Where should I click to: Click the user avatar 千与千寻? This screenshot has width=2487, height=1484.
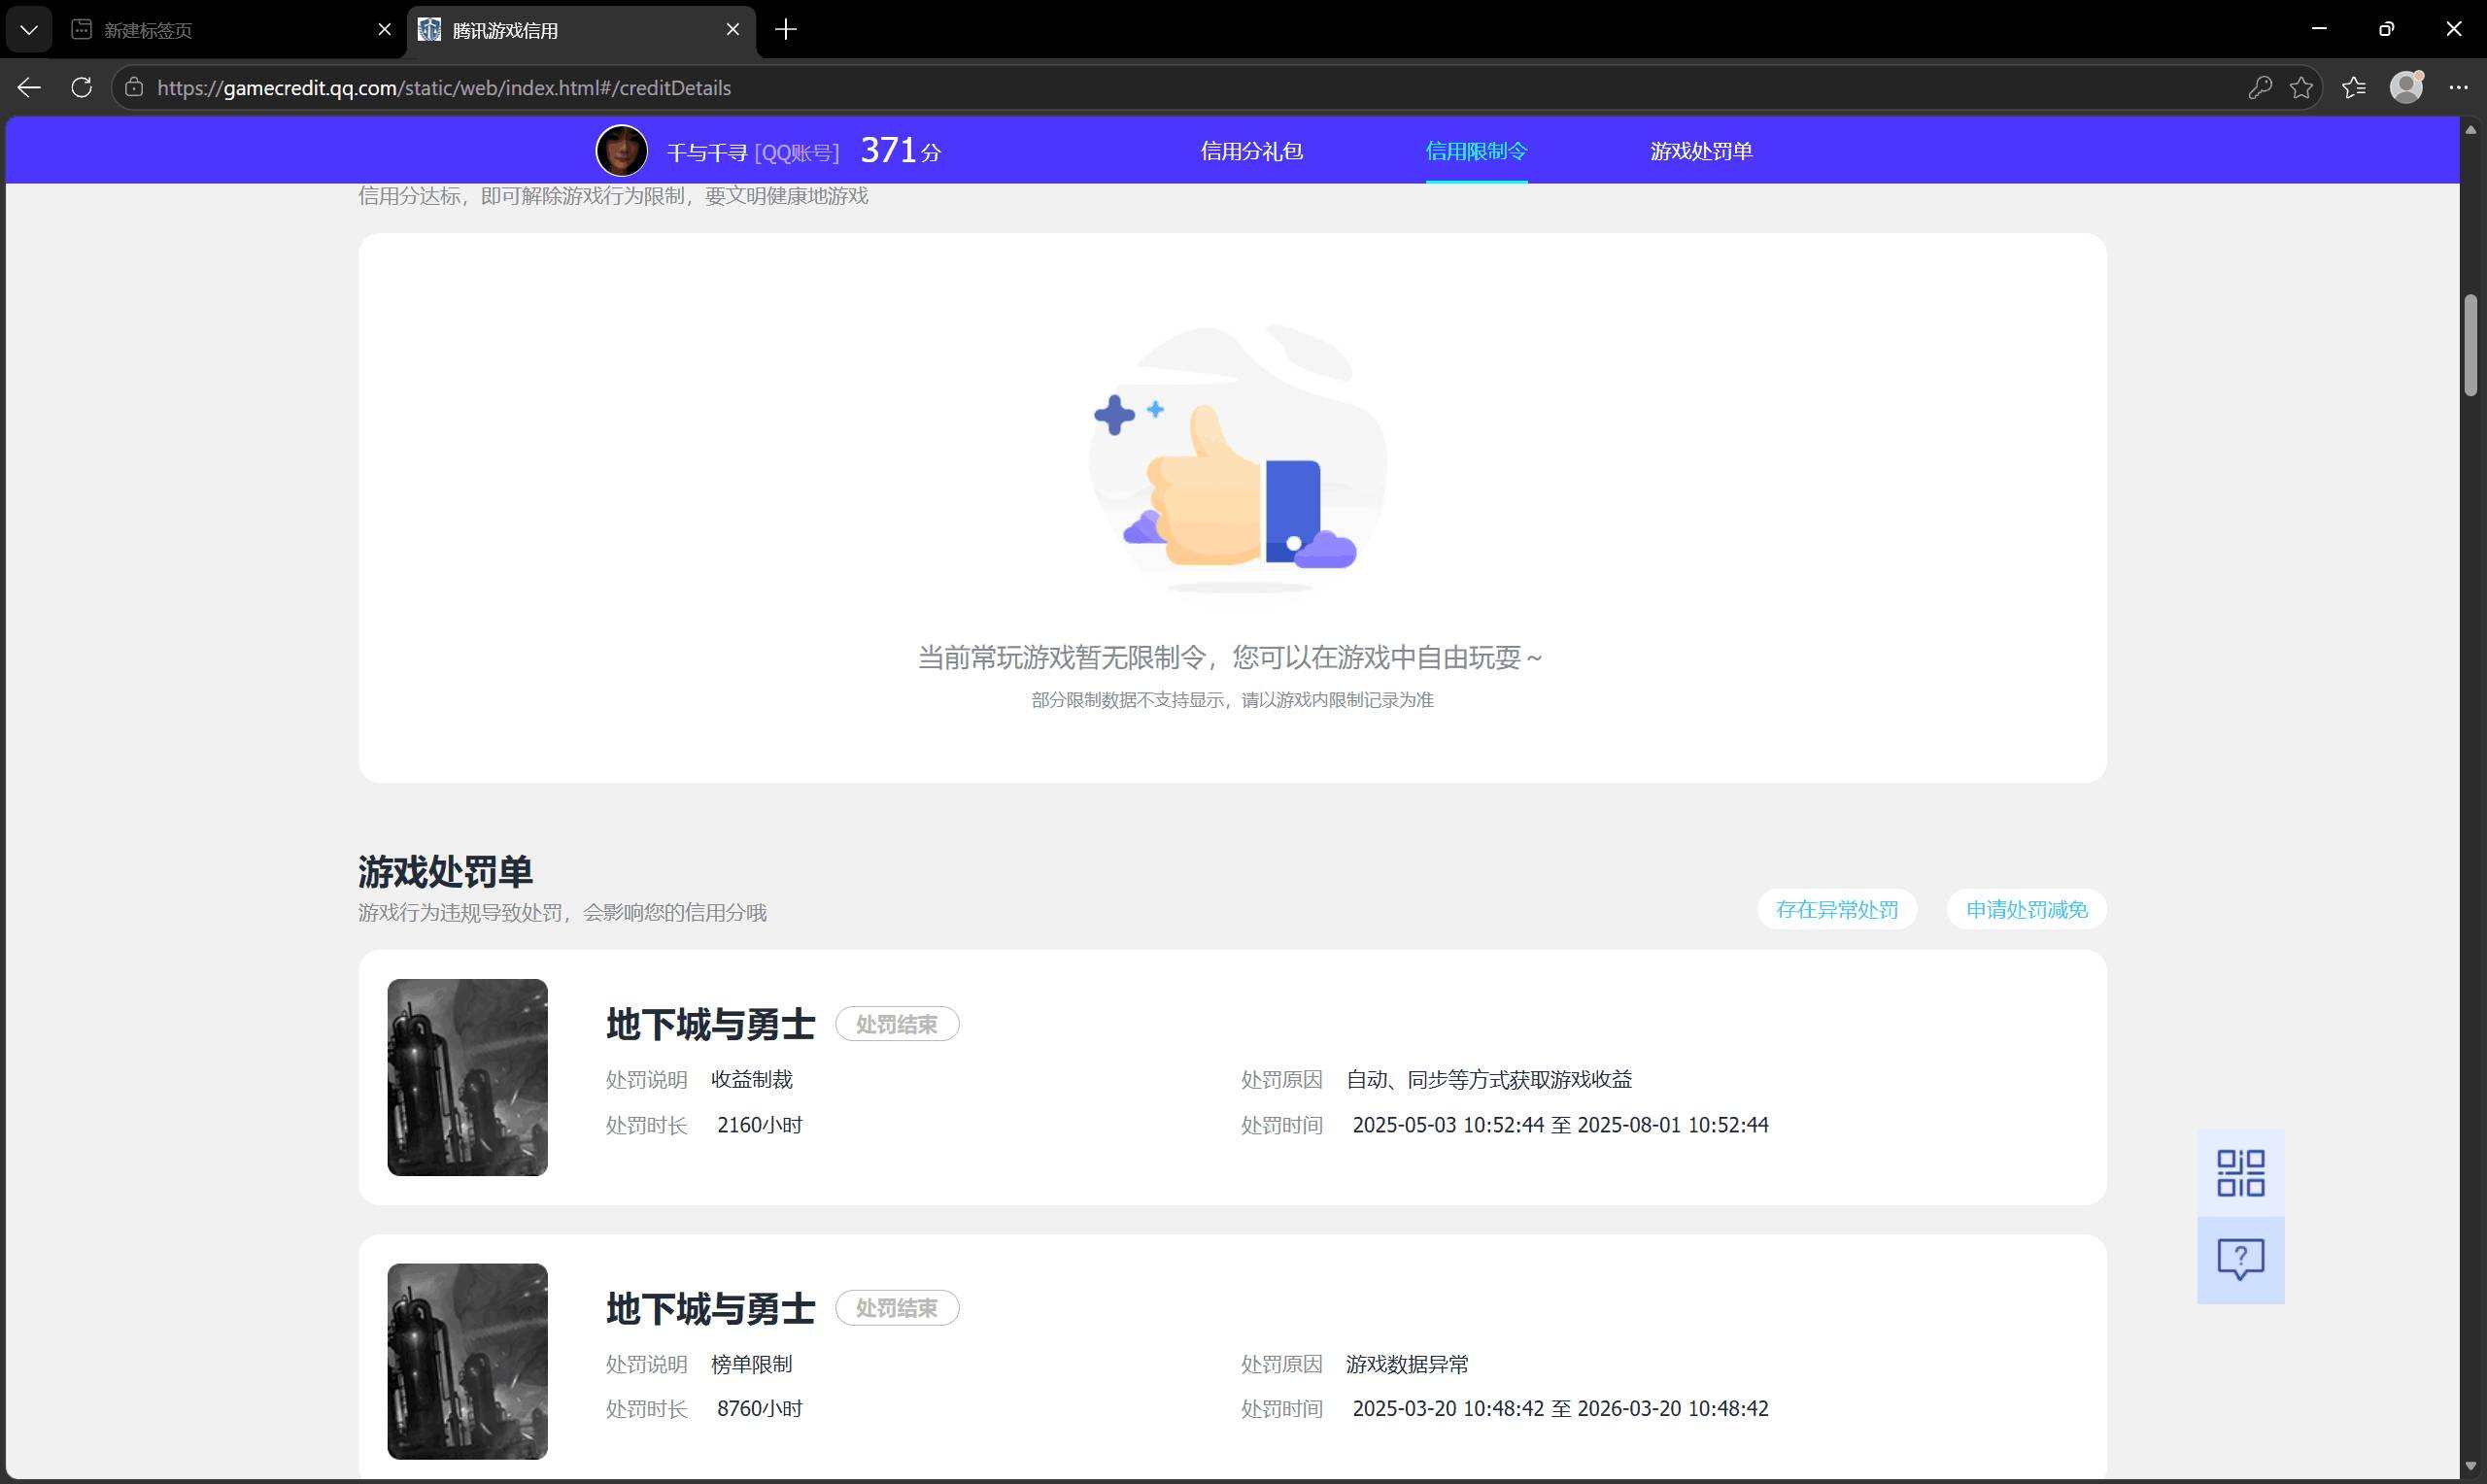tap(621, 151)
